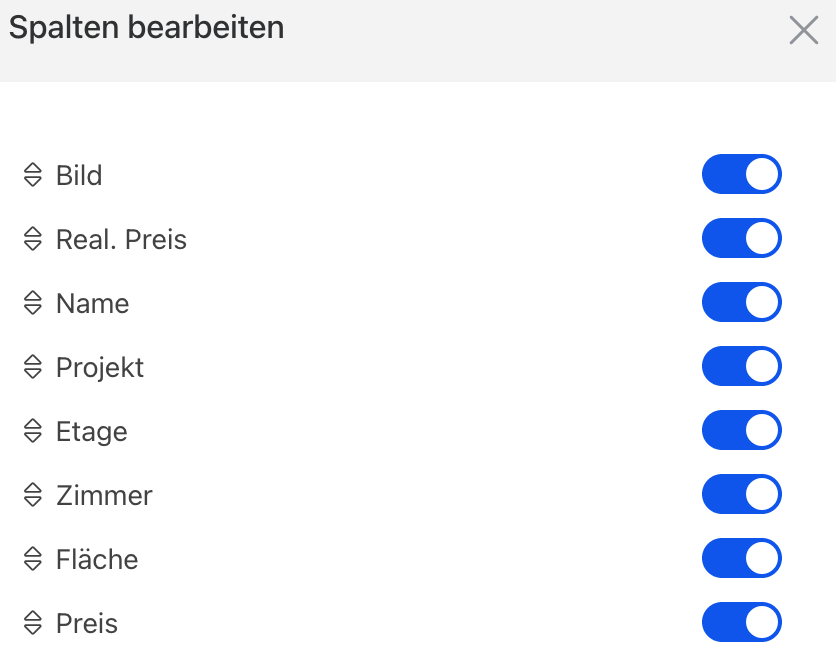
Task: Hide the Name column via its toggle
Action: [x=741, y=302]
